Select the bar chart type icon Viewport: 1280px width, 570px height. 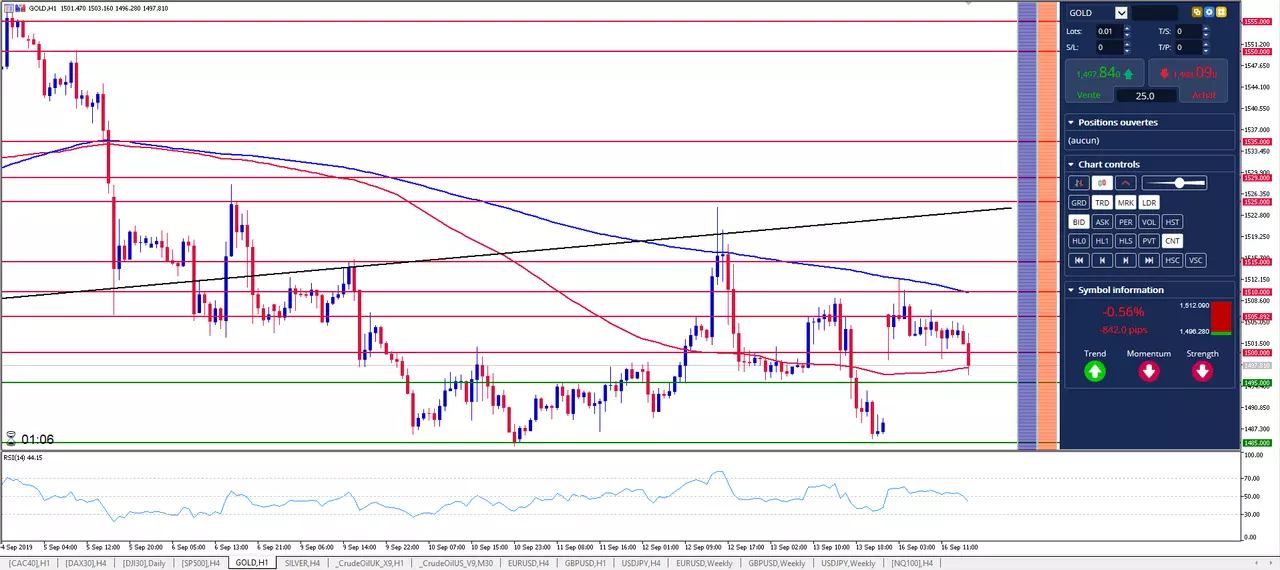[x=1078, y=183]
